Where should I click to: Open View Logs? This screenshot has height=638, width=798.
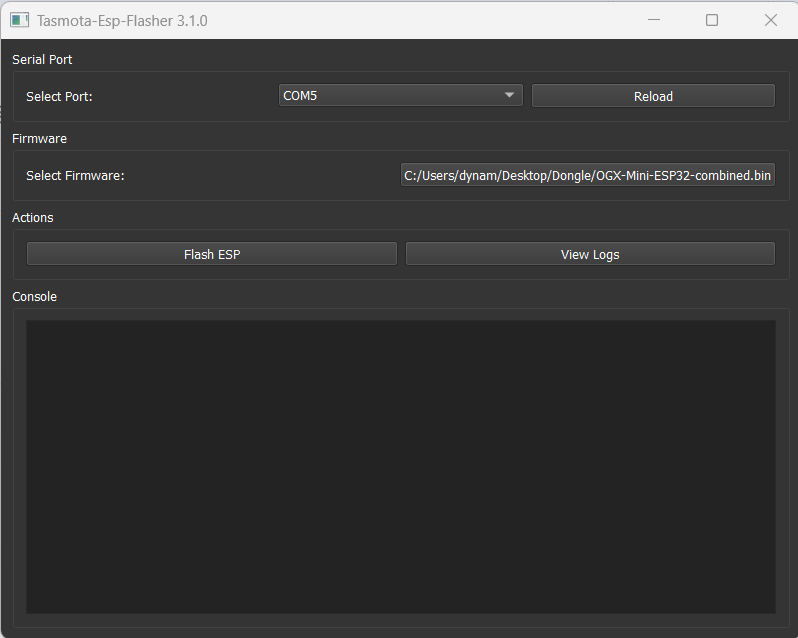pos(590,254)
